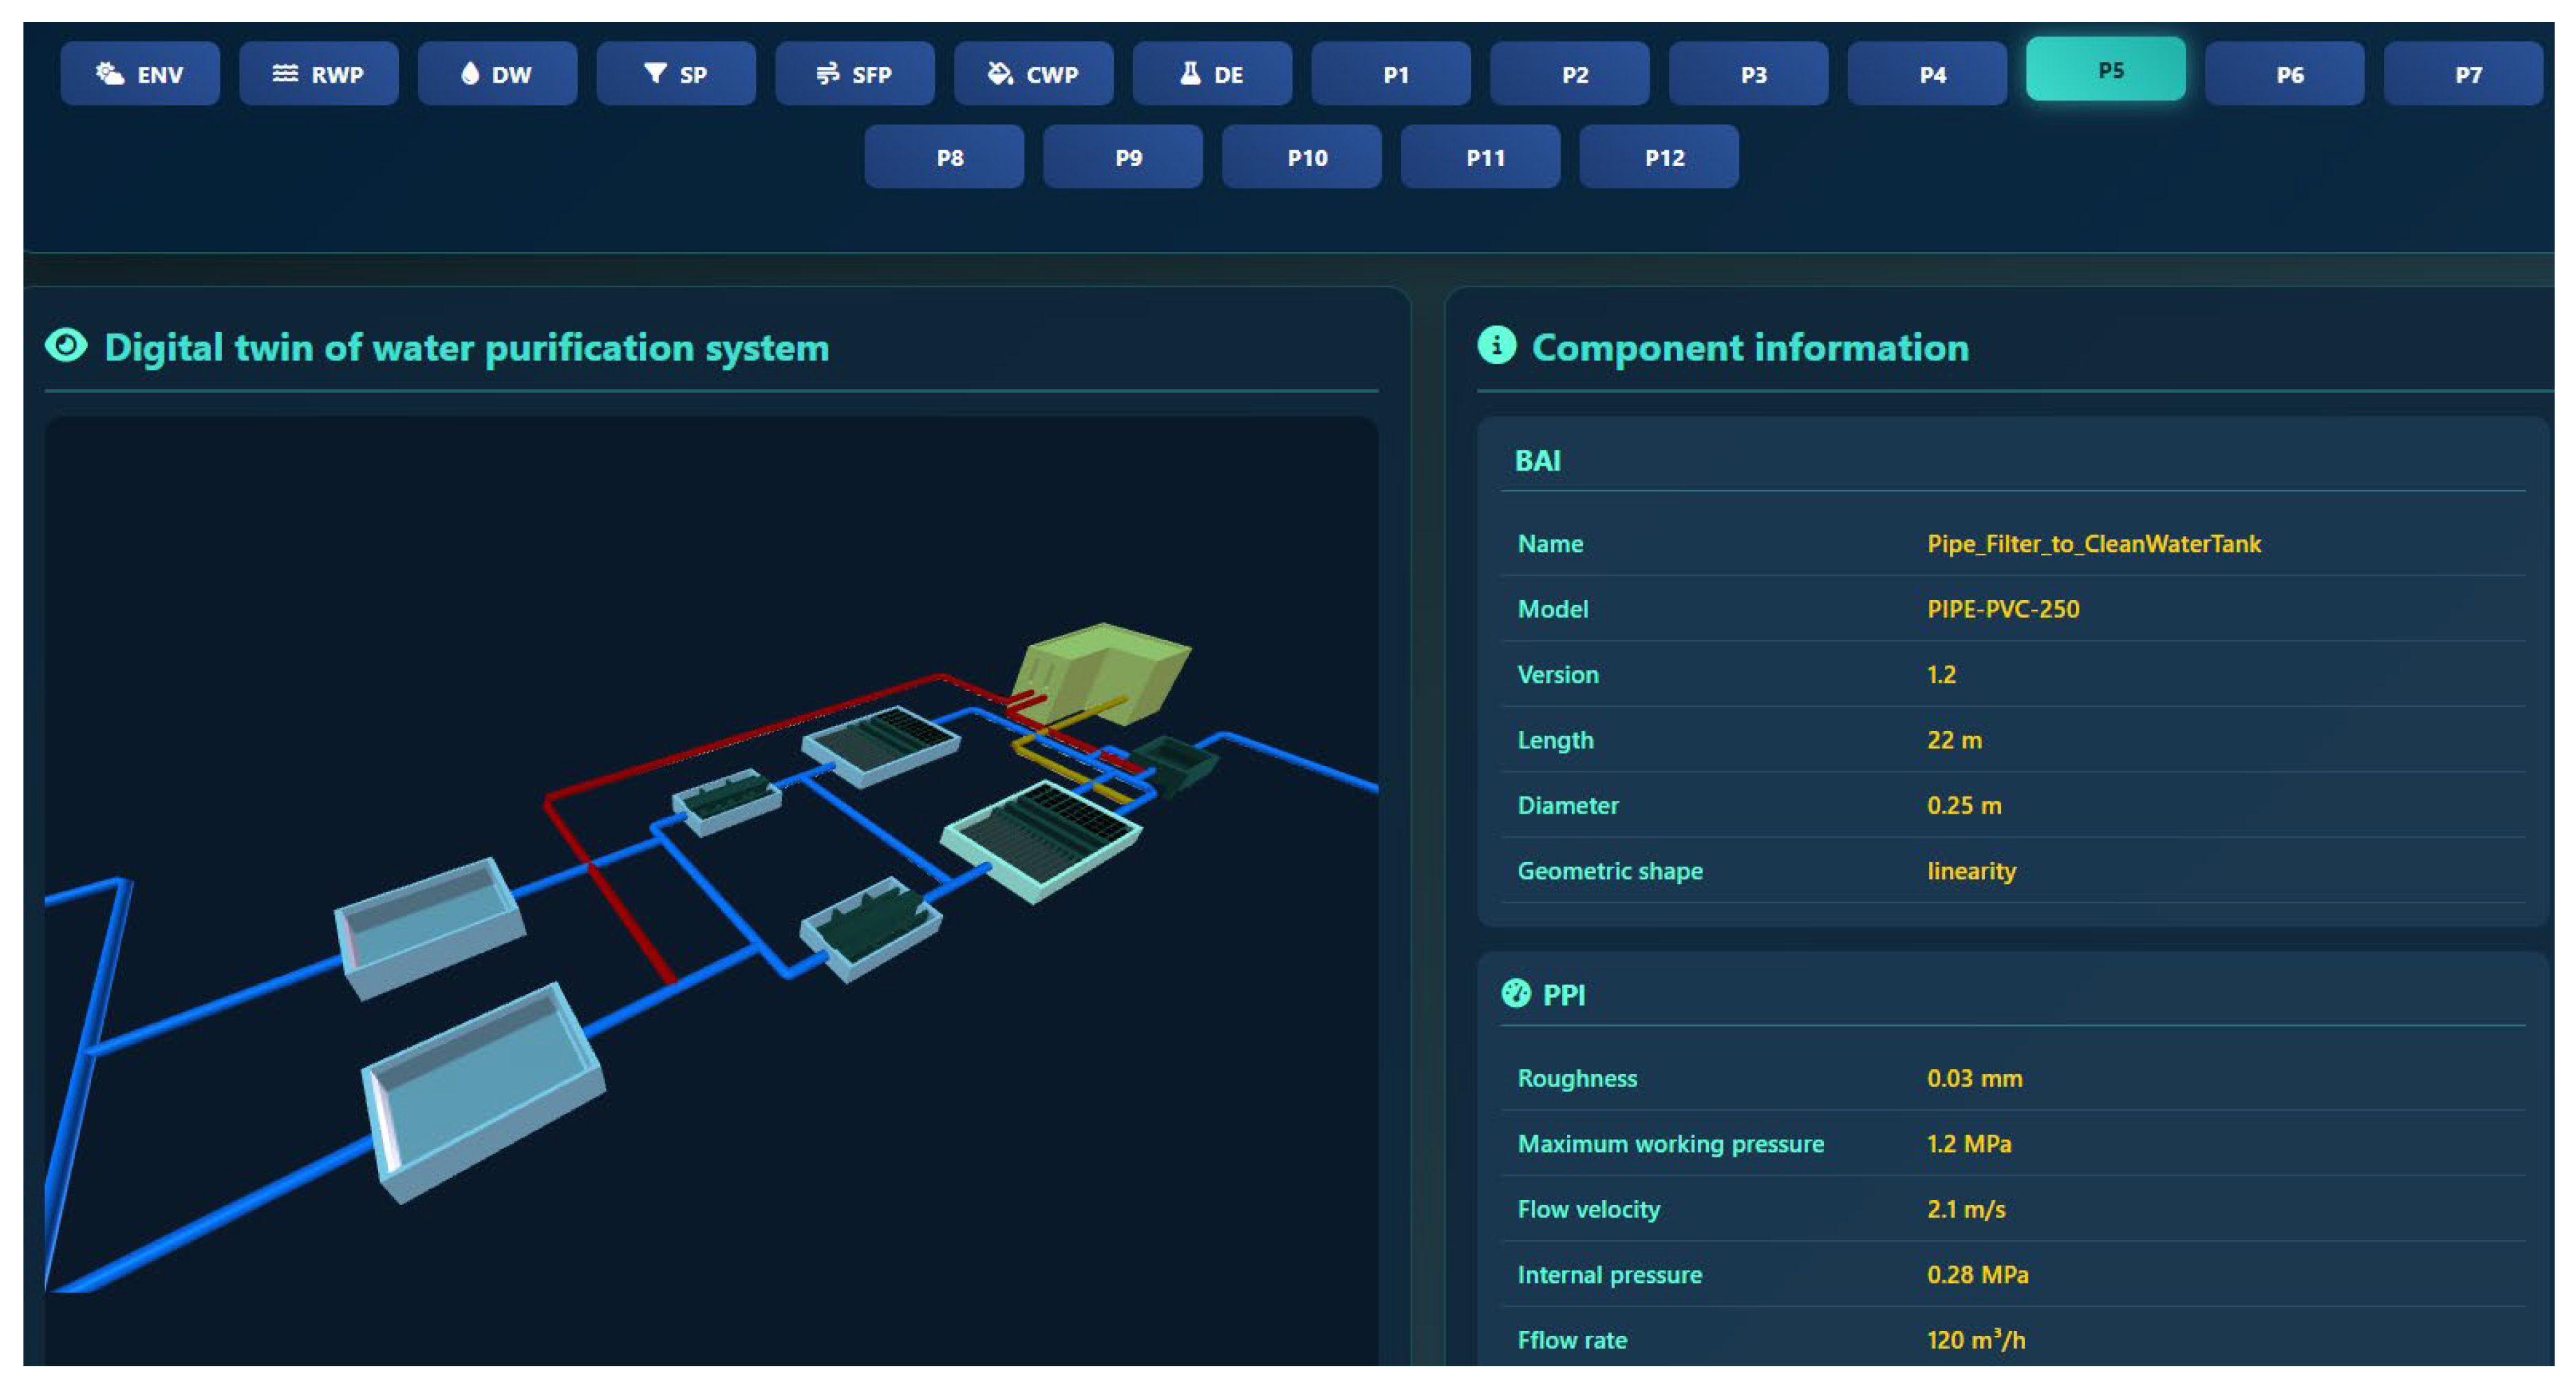Switch to the P1 pipe tab
Viewport: 2576px width, 1391px height.
point(1391,74)
